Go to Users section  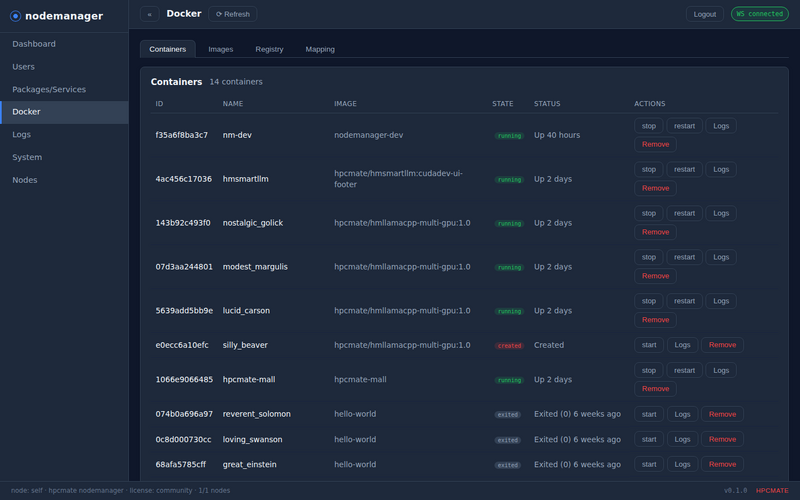tap(64, 67)
